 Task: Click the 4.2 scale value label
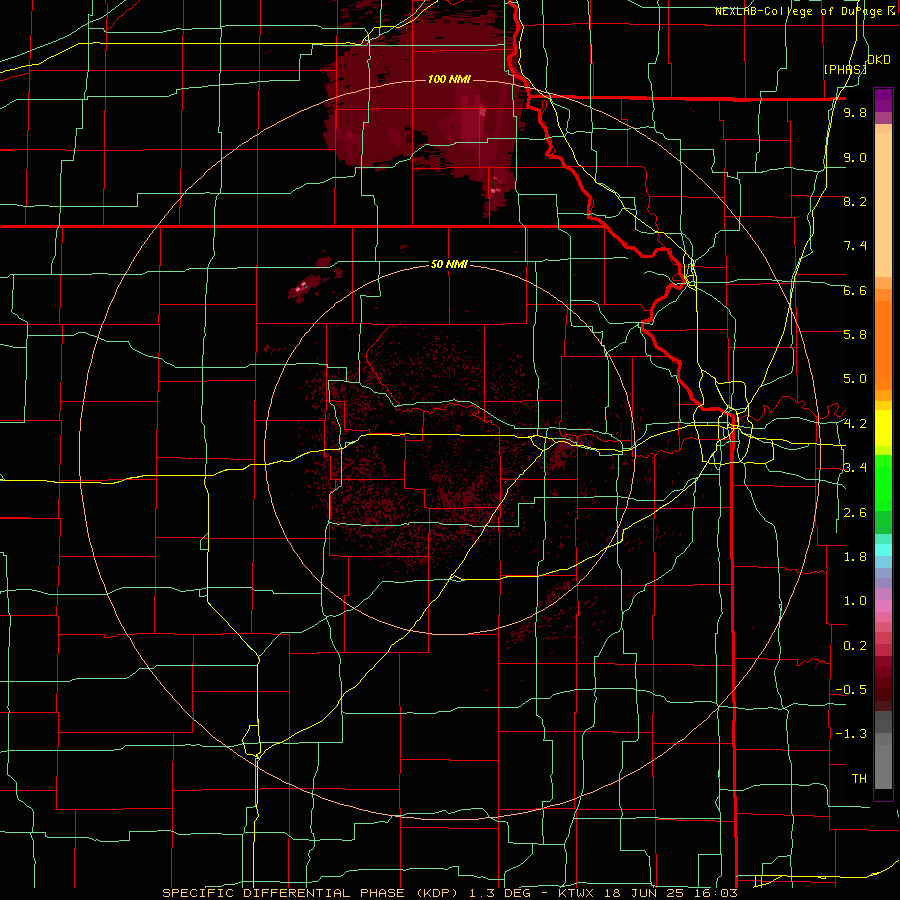[x=855, y=424]
